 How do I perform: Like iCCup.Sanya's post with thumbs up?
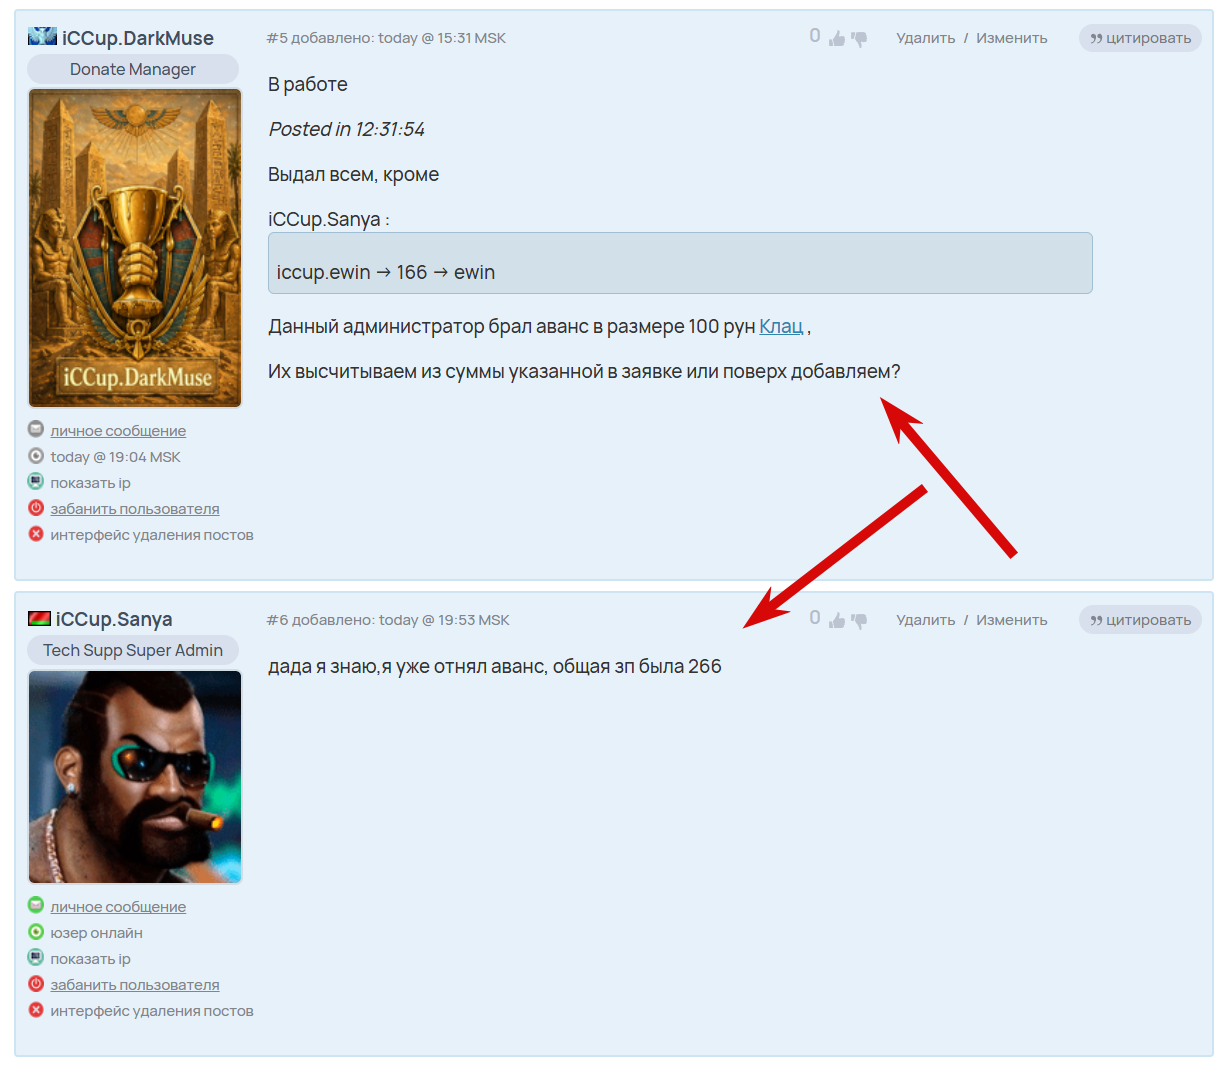837,621
